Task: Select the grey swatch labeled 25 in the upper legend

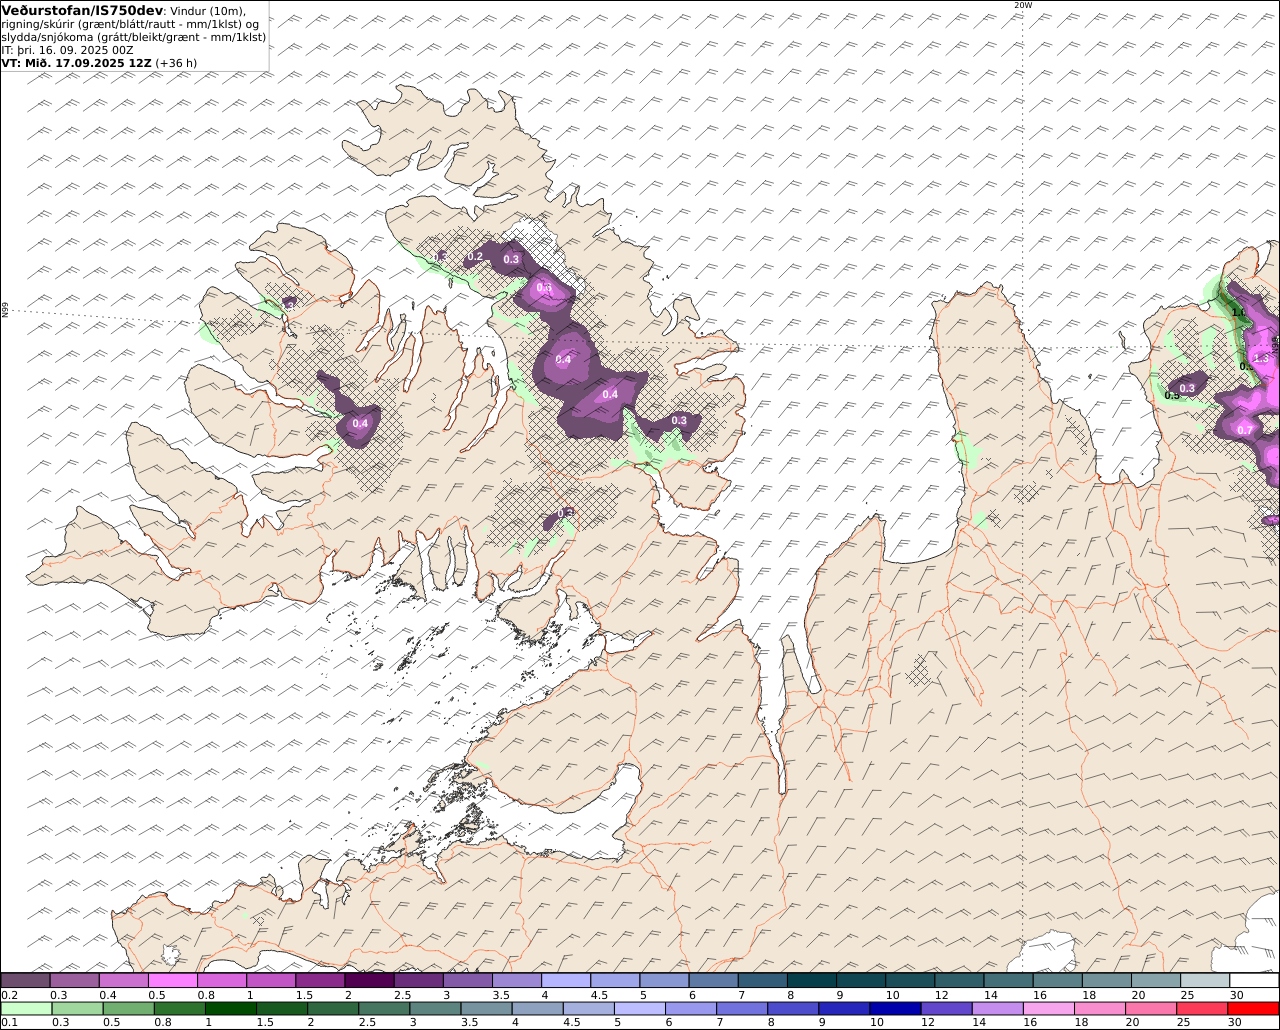Action: pos(1204,981)
